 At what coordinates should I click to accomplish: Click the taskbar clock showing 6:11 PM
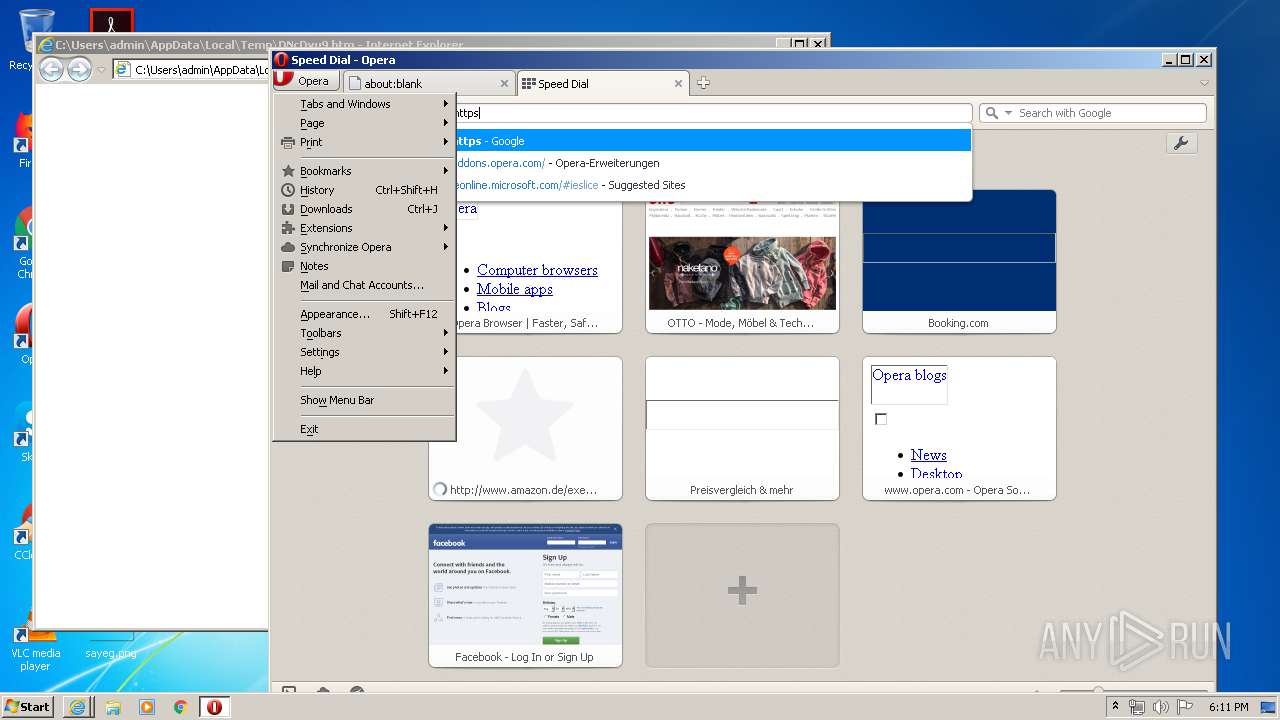tap(1228, 707)
